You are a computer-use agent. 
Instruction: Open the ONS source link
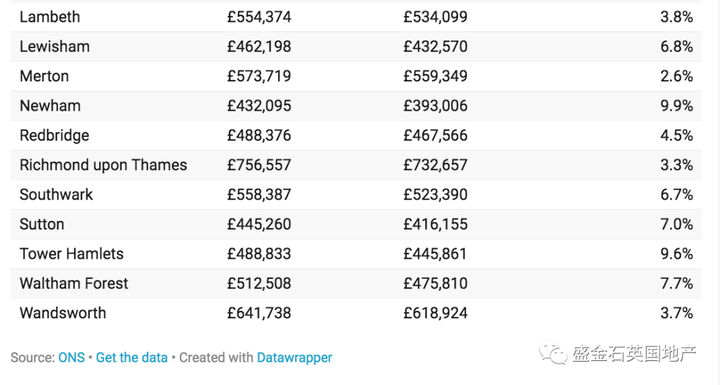click(71, 357)
